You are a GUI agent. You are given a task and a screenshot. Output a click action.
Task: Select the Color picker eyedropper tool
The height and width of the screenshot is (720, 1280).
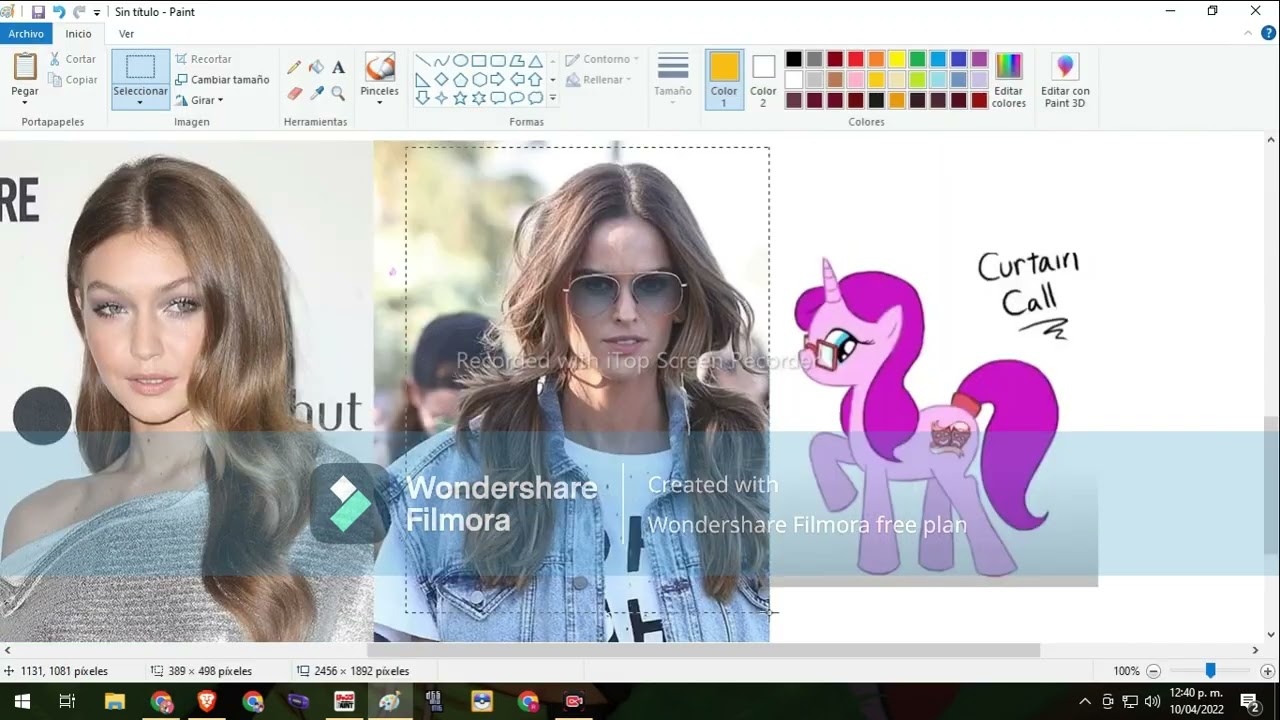[x=316, y=93]
